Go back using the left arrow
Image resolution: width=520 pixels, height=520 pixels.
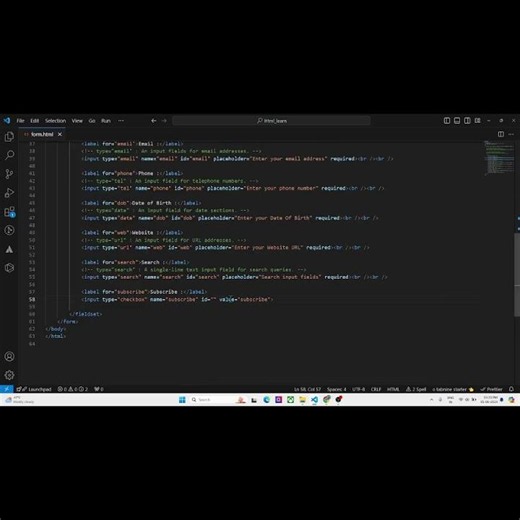pyautogui.click(x=154, y=121)
